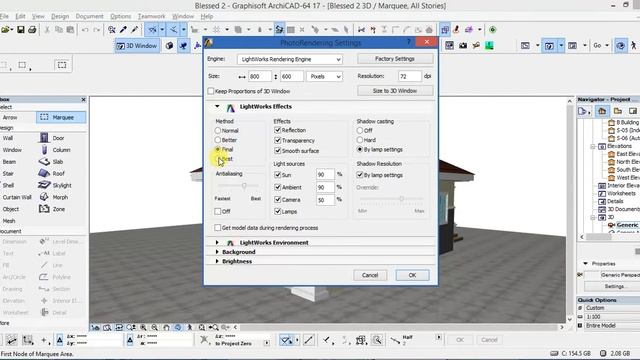Open the Design menu
The image size is (640, 360).
(60, 16)
